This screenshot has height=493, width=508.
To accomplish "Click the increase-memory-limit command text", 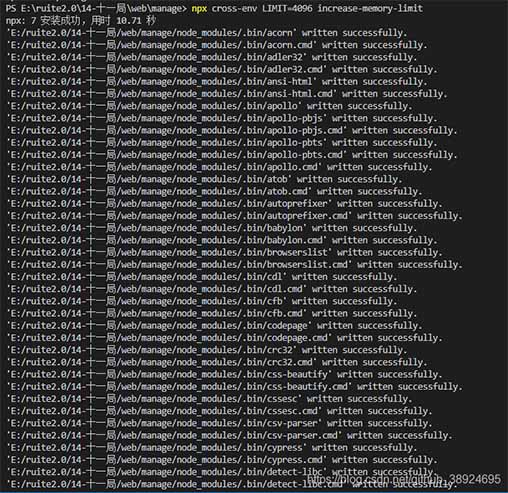I will pyautogui.click(x=370, y=8).
